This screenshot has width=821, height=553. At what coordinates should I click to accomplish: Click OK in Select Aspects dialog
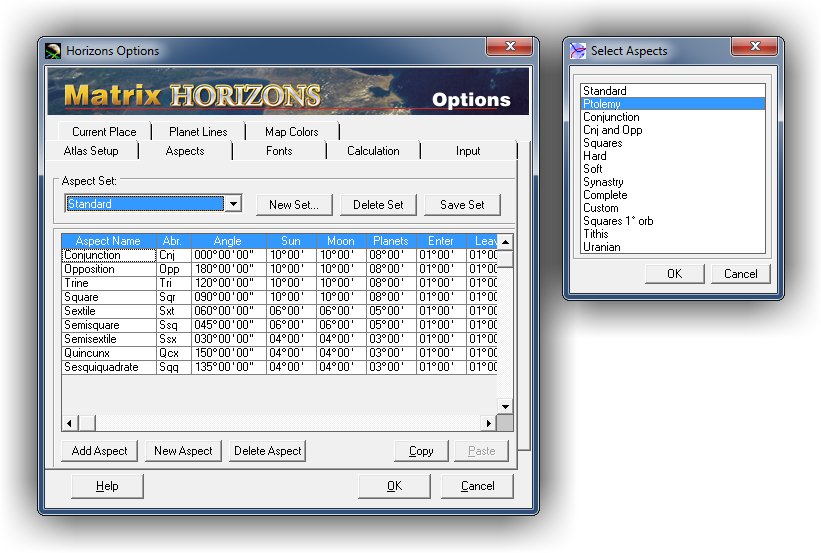coord(674,274)
